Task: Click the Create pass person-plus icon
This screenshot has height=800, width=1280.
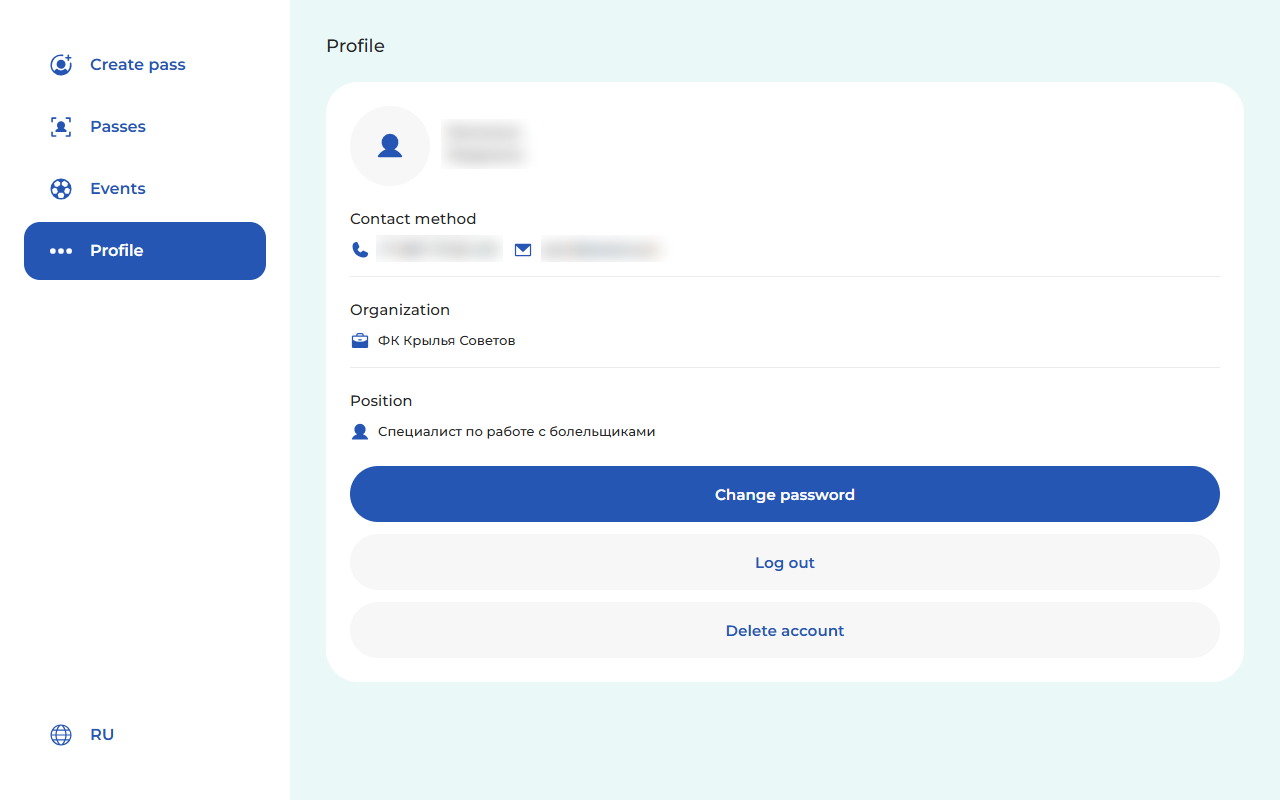Action: click(61, 65)
